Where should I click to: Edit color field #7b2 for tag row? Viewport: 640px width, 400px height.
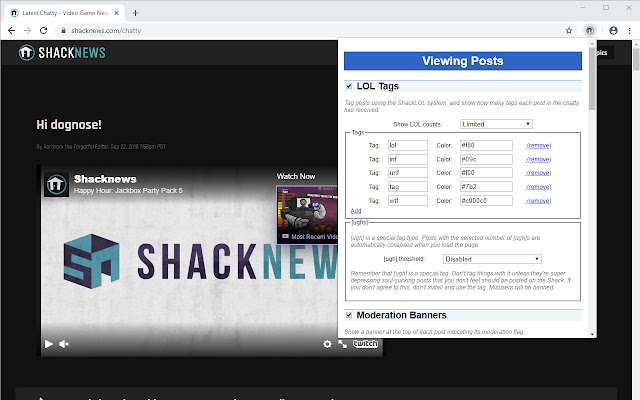pos(486,187)
